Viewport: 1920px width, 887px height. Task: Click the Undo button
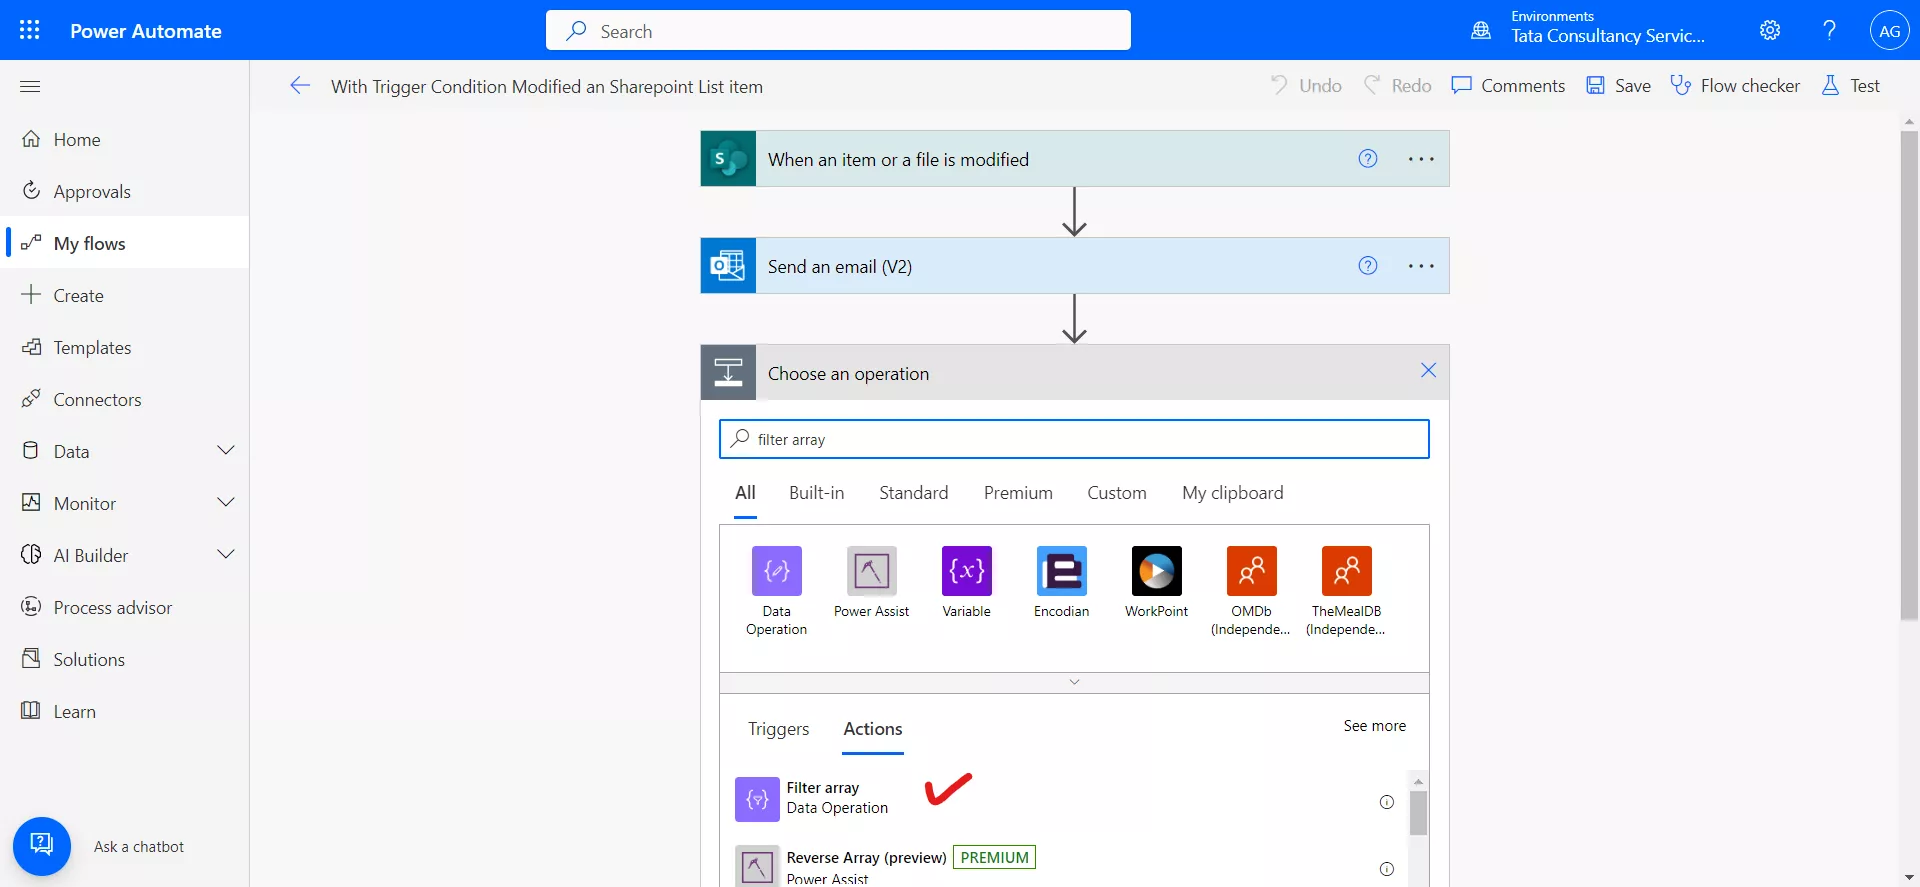[1306, 86]
